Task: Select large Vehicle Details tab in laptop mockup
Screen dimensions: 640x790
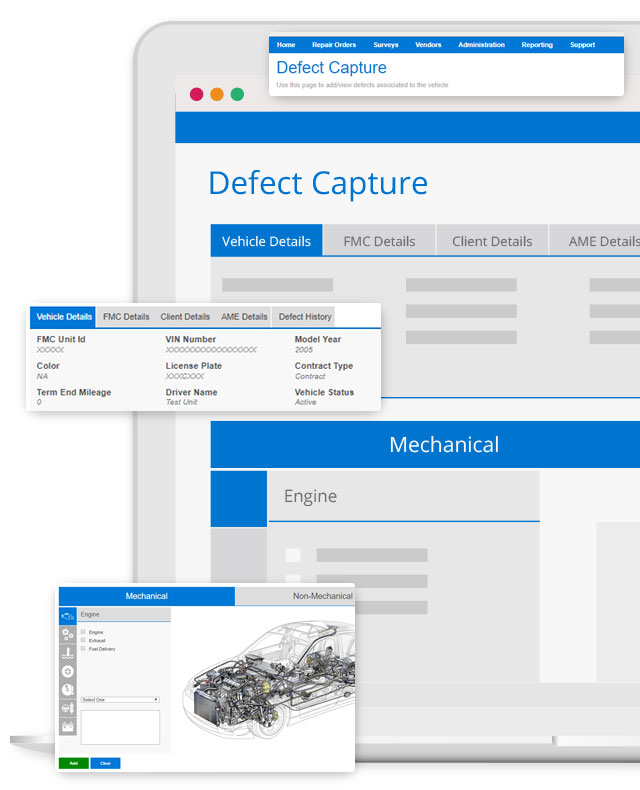Action: 266,241
